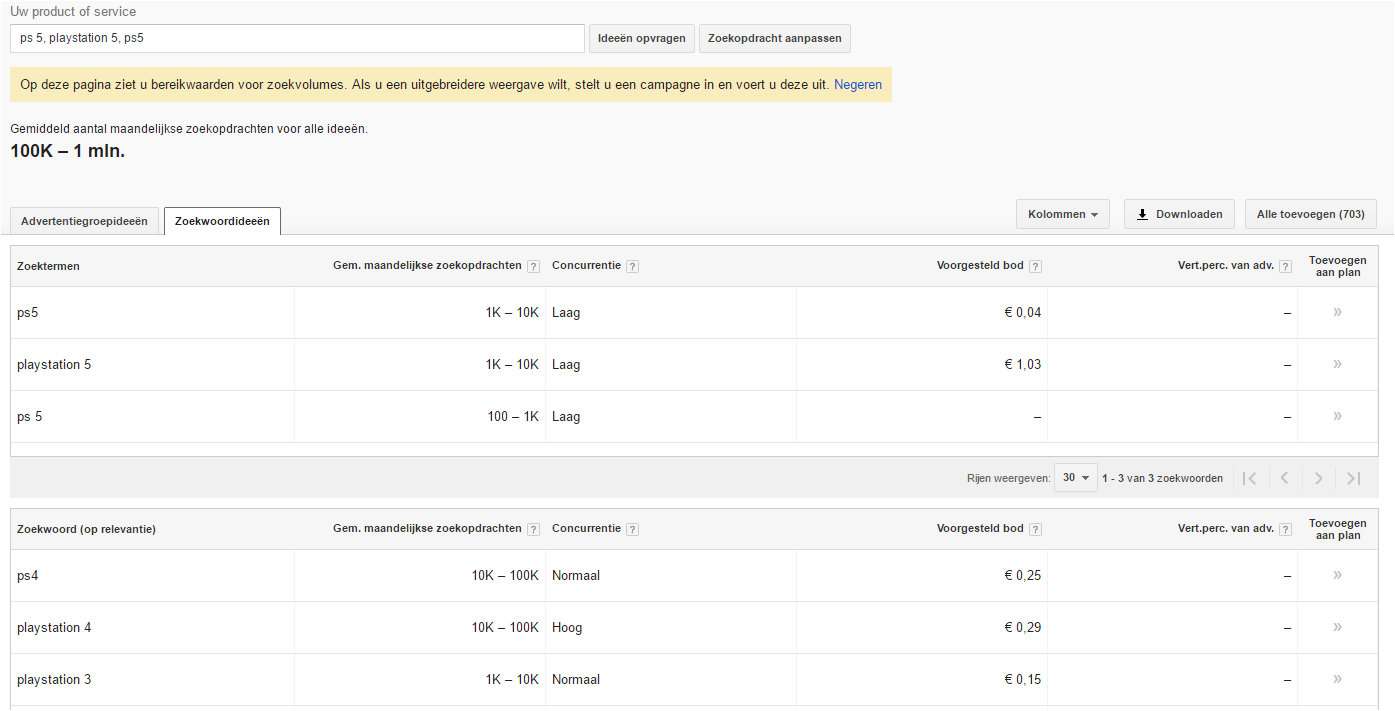Help icon beside Zoekwoord table Voorgesteld bod header
The height and width of the screenshot is (711, 1395).
coord(1035,529)
